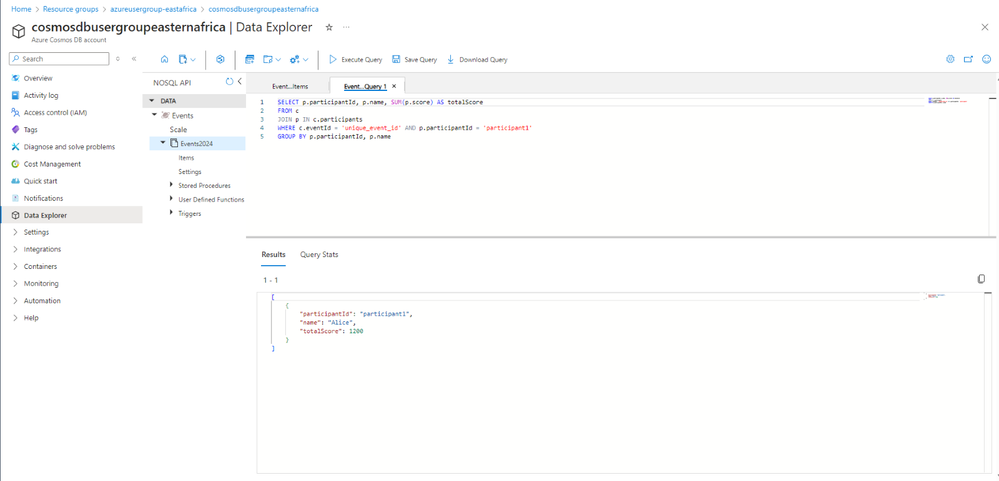Screen dimensions: 999x481
Task: Open the Query Stats tab
Action: (319, 254)
